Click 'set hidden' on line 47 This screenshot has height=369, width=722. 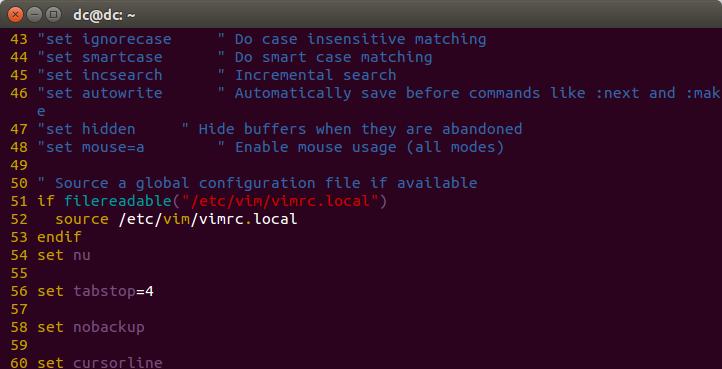click(x=87, y=129)
